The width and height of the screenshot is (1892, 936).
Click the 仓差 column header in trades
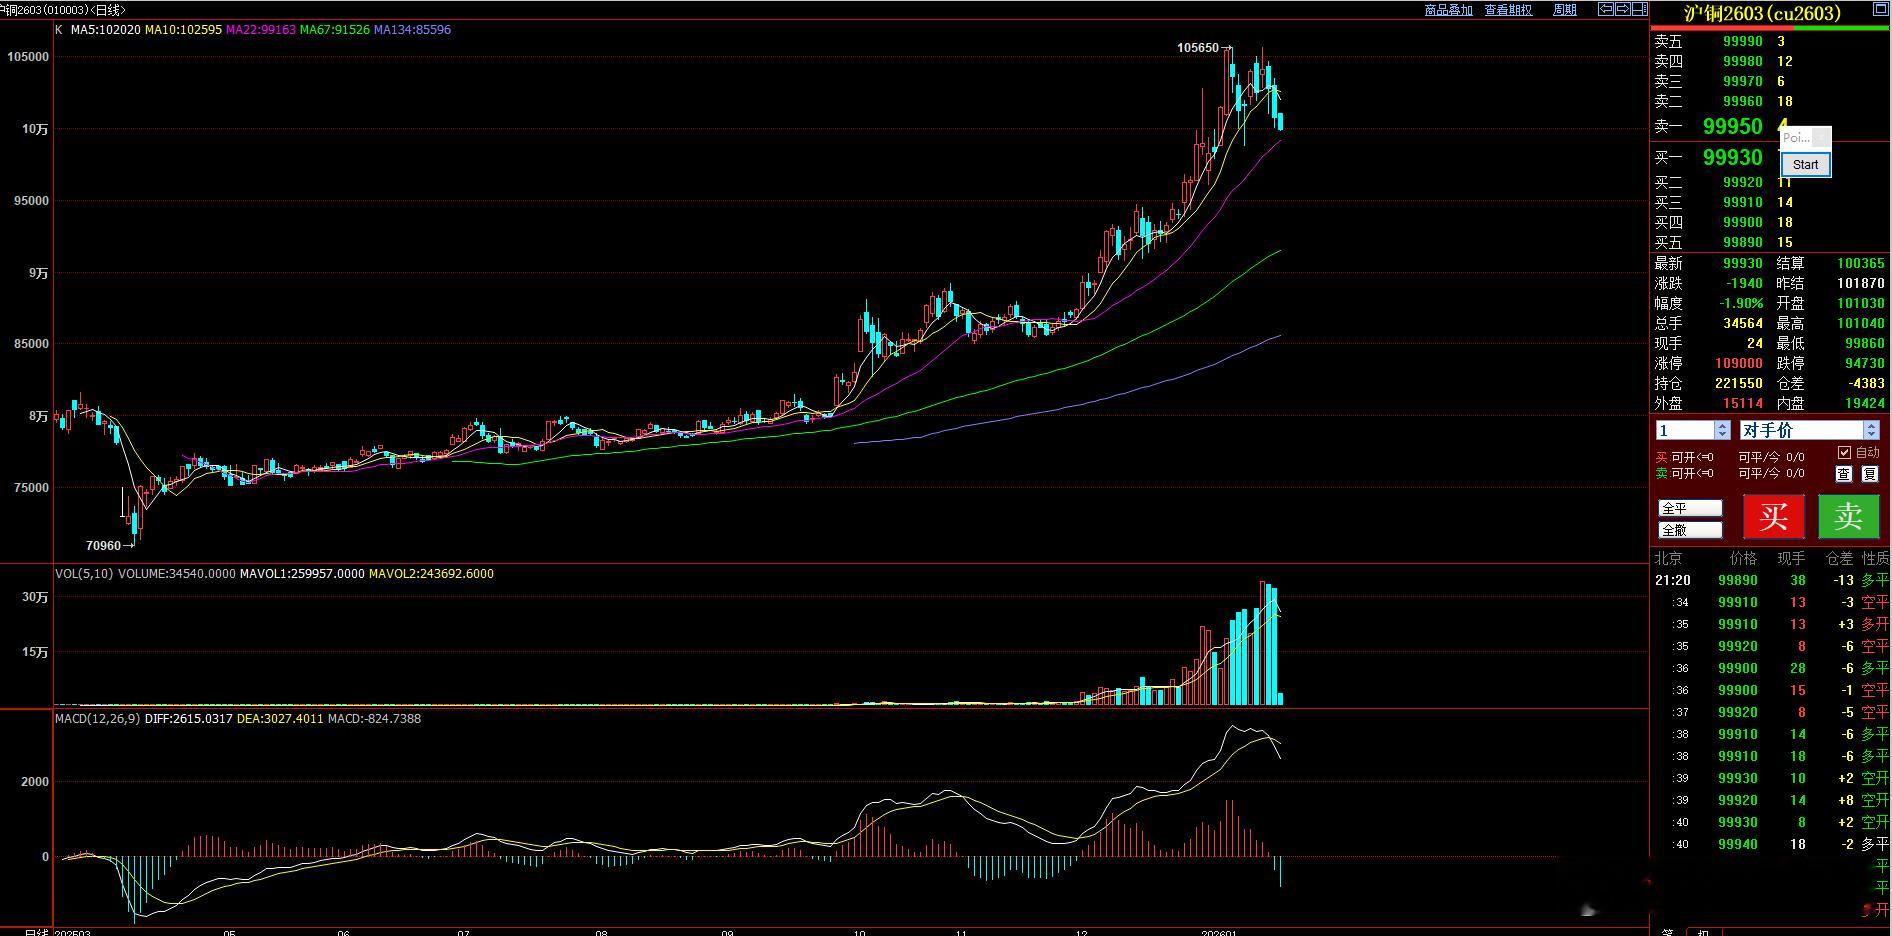click(1839, 558)
